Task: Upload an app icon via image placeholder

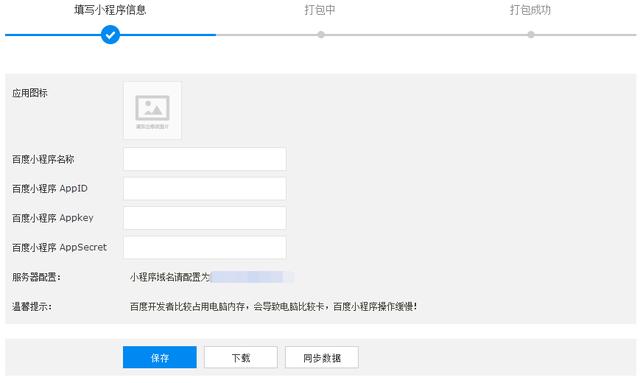Action: pyautogui.click(x=152, y=110)
